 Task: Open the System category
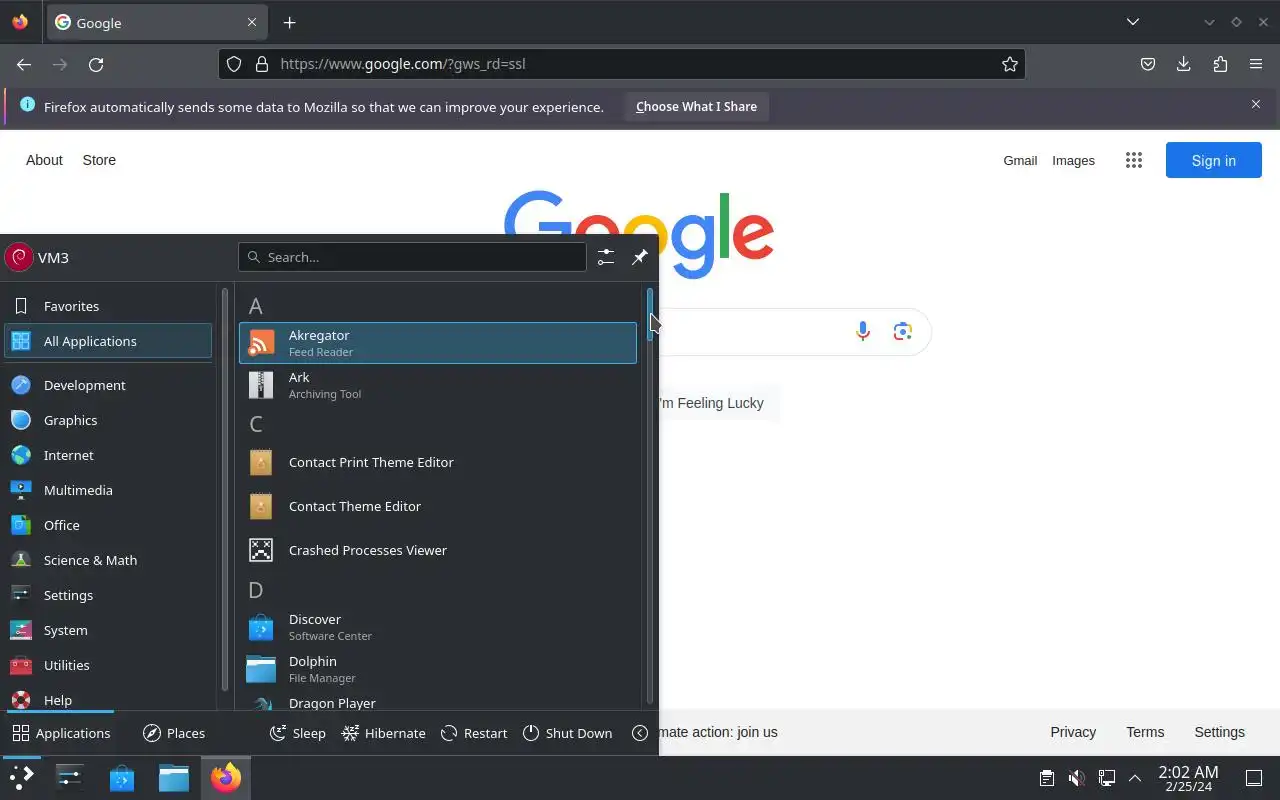108,630
